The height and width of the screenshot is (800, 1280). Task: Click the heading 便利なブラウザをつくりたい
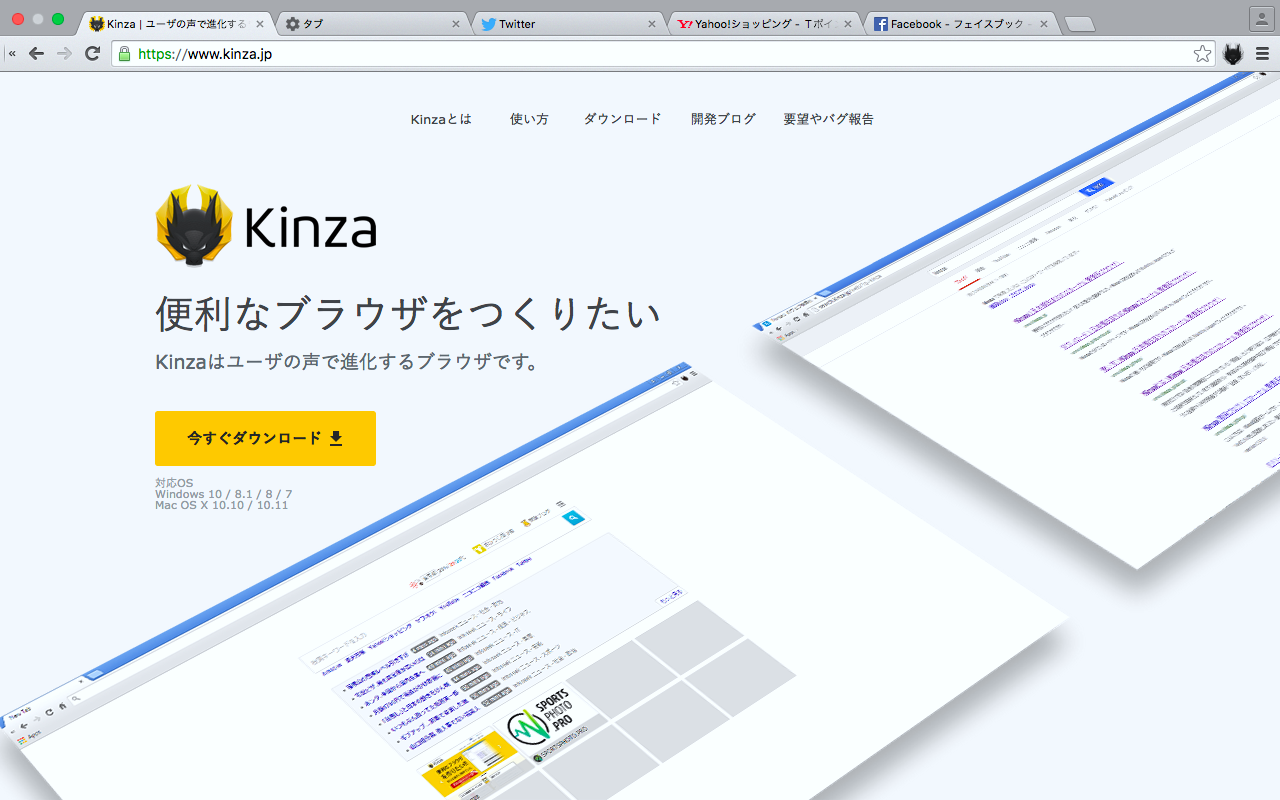click(408, 313)
